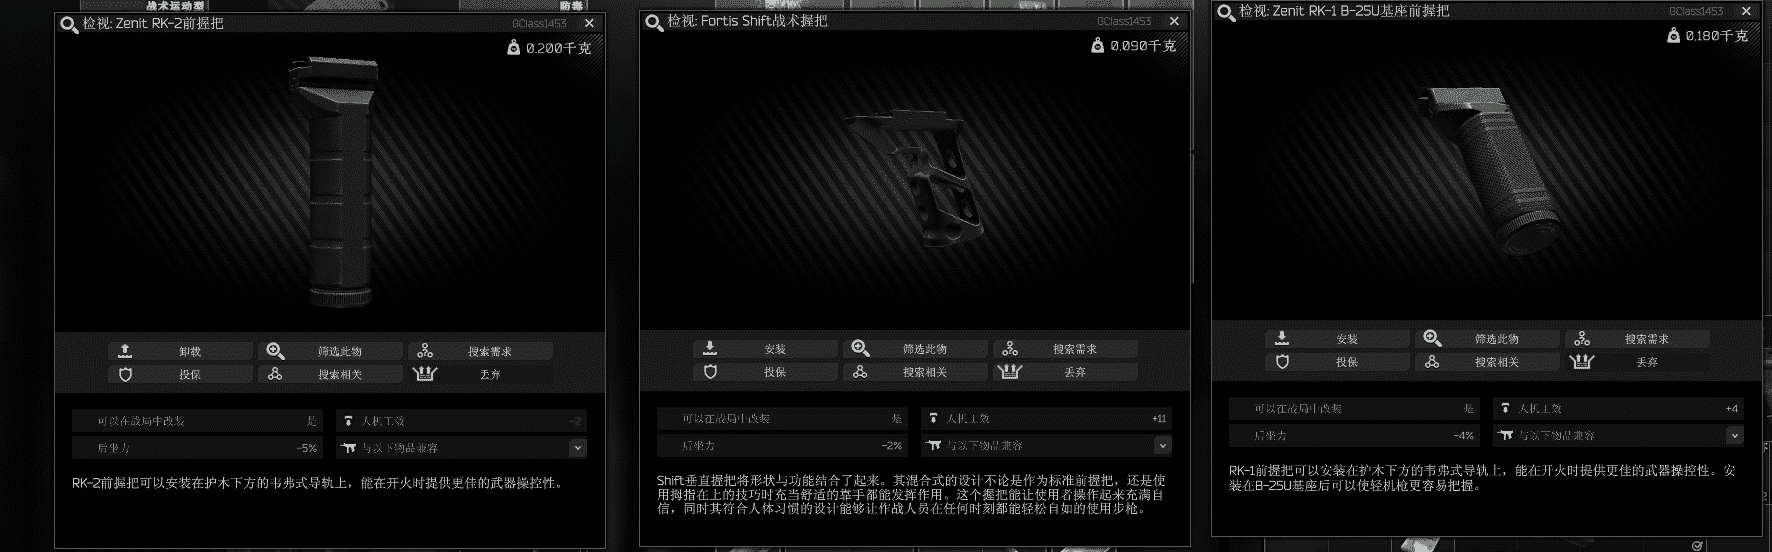
Task: Click 丢弃 in the Zenit RK-2 window
Action: (x=480, y=374)
